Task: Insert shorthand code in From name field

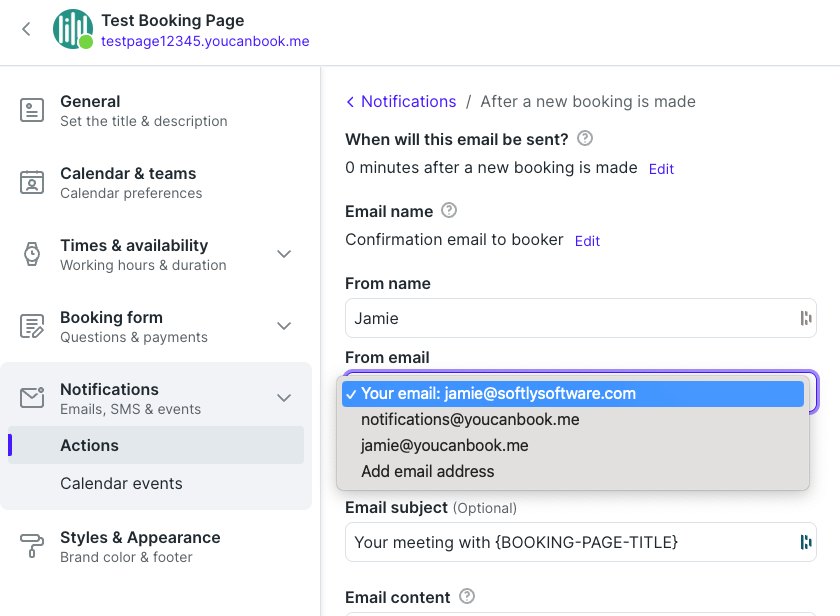Action: pos(805,318)
